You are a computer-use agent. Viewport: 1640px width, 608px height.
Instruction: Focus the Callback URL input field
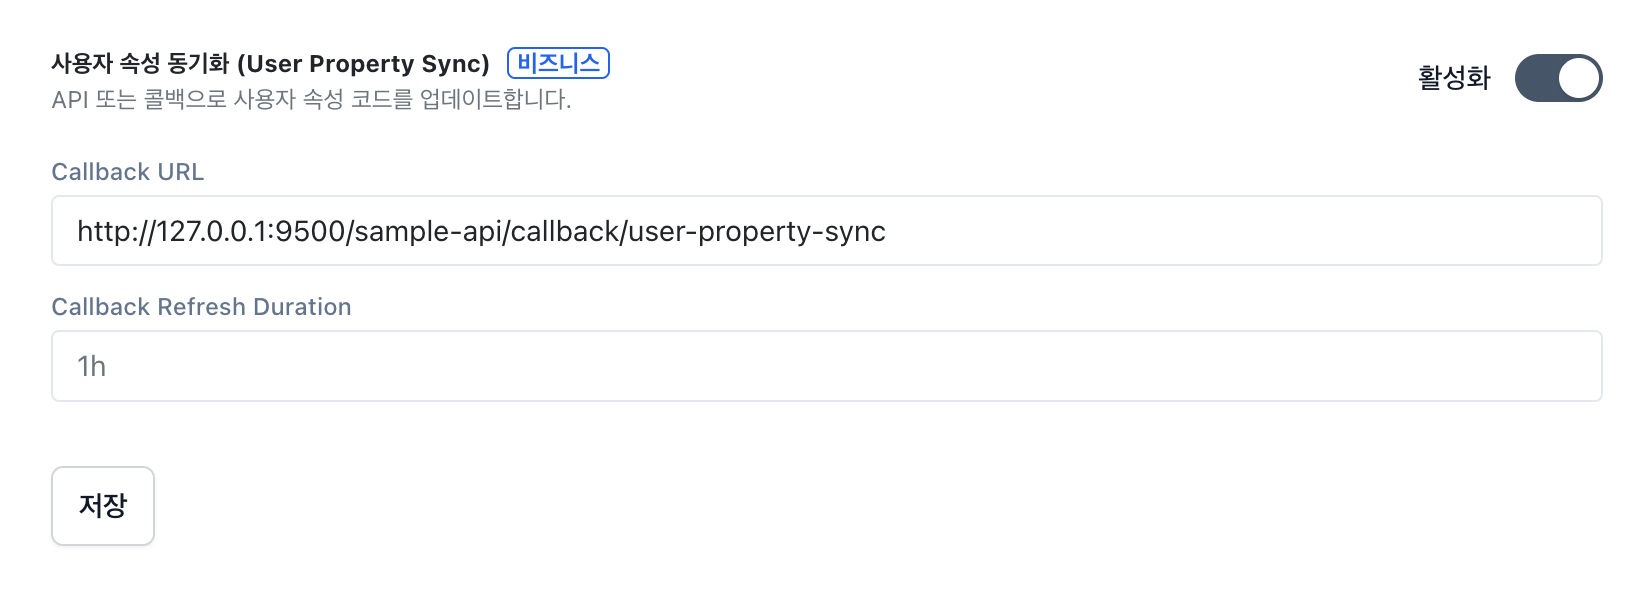point(827,231)
